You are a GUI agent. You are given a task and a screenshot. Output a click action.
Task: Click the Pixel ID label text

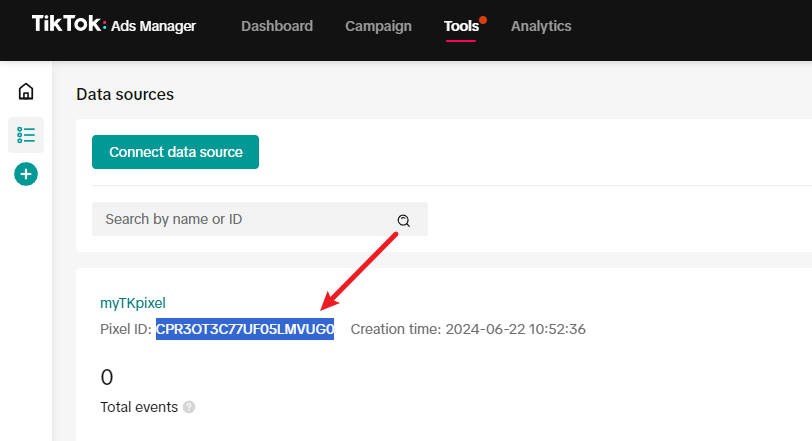click(126, 329)
